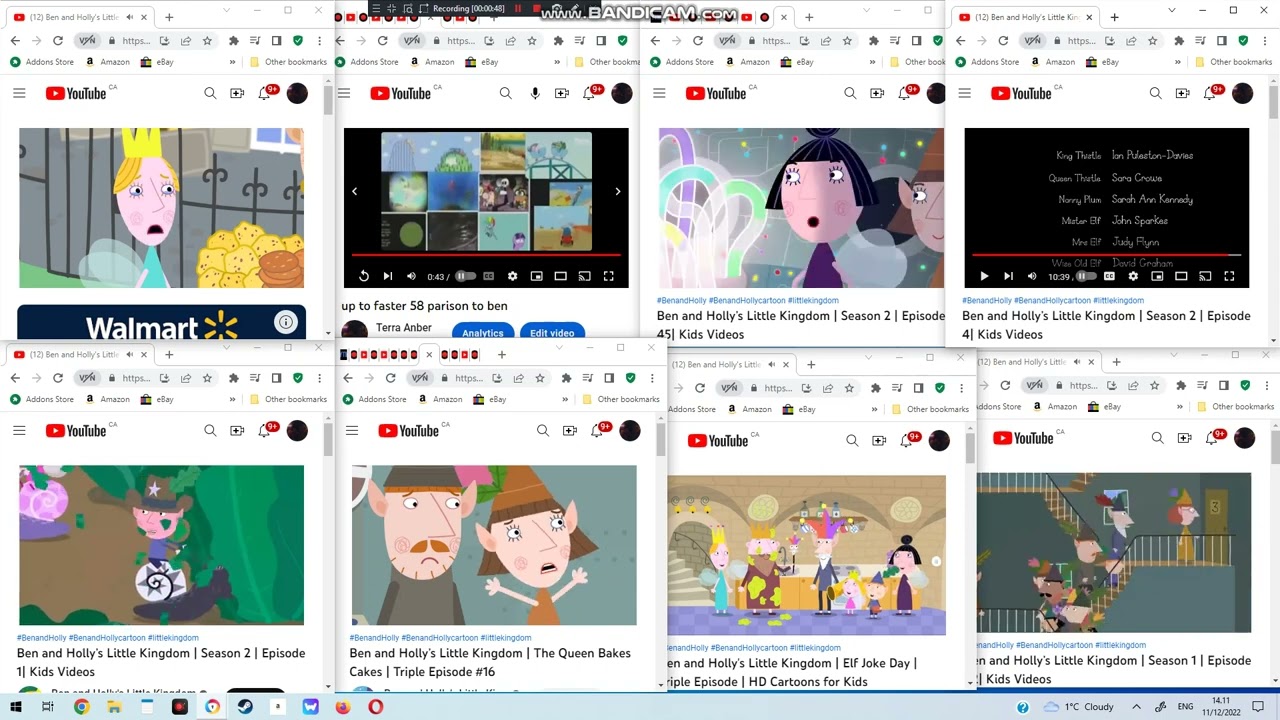Click notifications bell in Elf Joke Day window

pyautogui.click(x=907, y=440)
